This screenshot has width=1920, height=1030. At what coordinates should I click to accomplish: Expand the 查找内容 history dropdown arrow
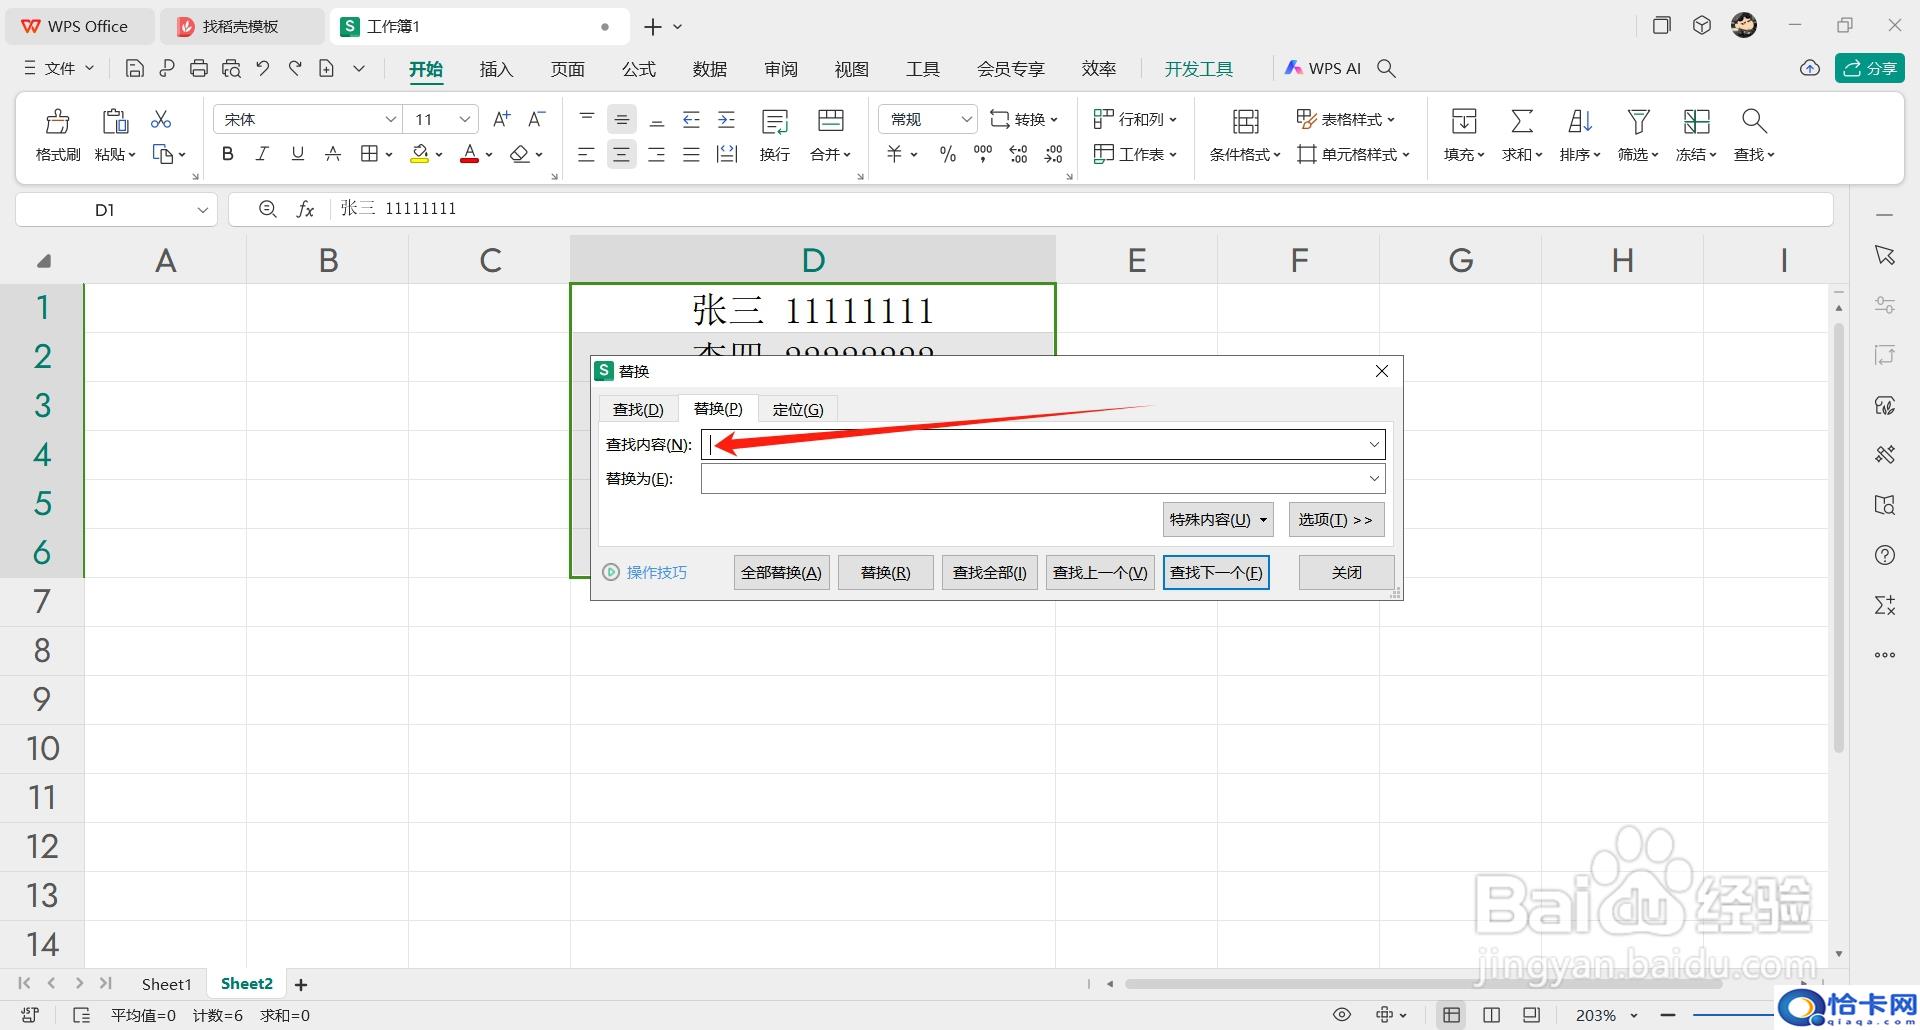coord(1374,444)
